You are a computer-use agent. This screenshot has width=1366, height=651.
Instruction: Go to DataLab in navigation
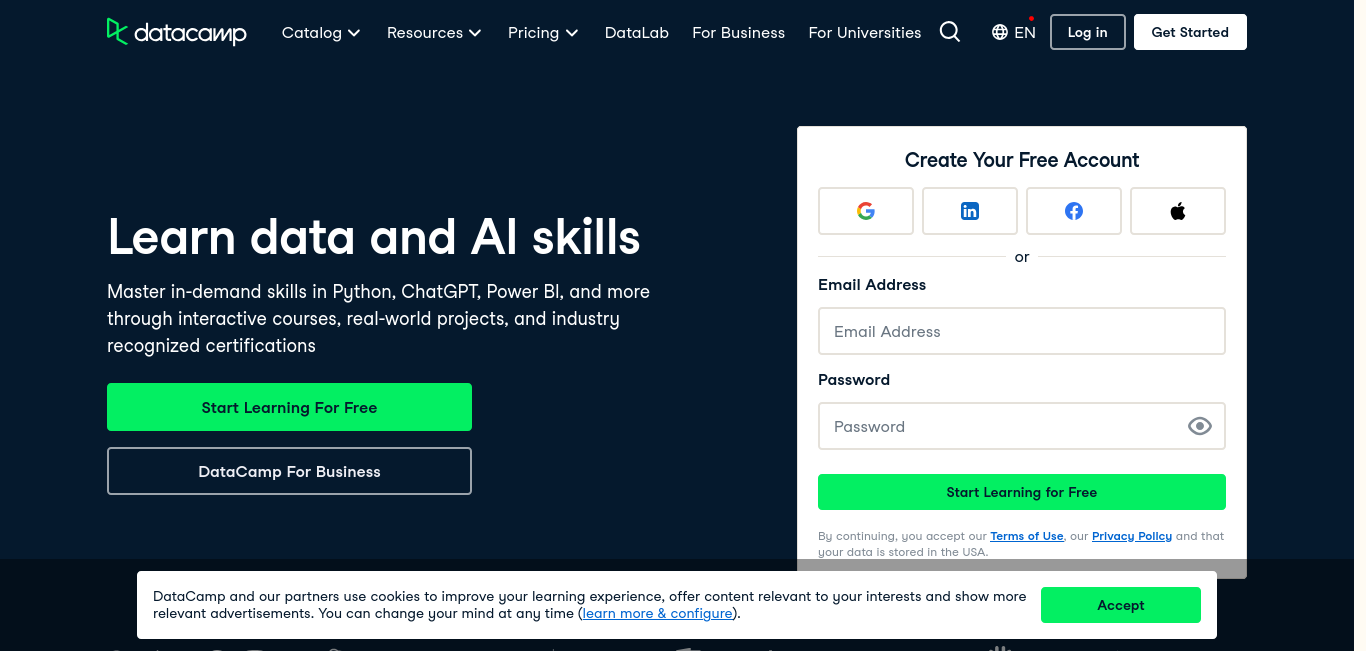pyautogui.click(x=637, y=32)
